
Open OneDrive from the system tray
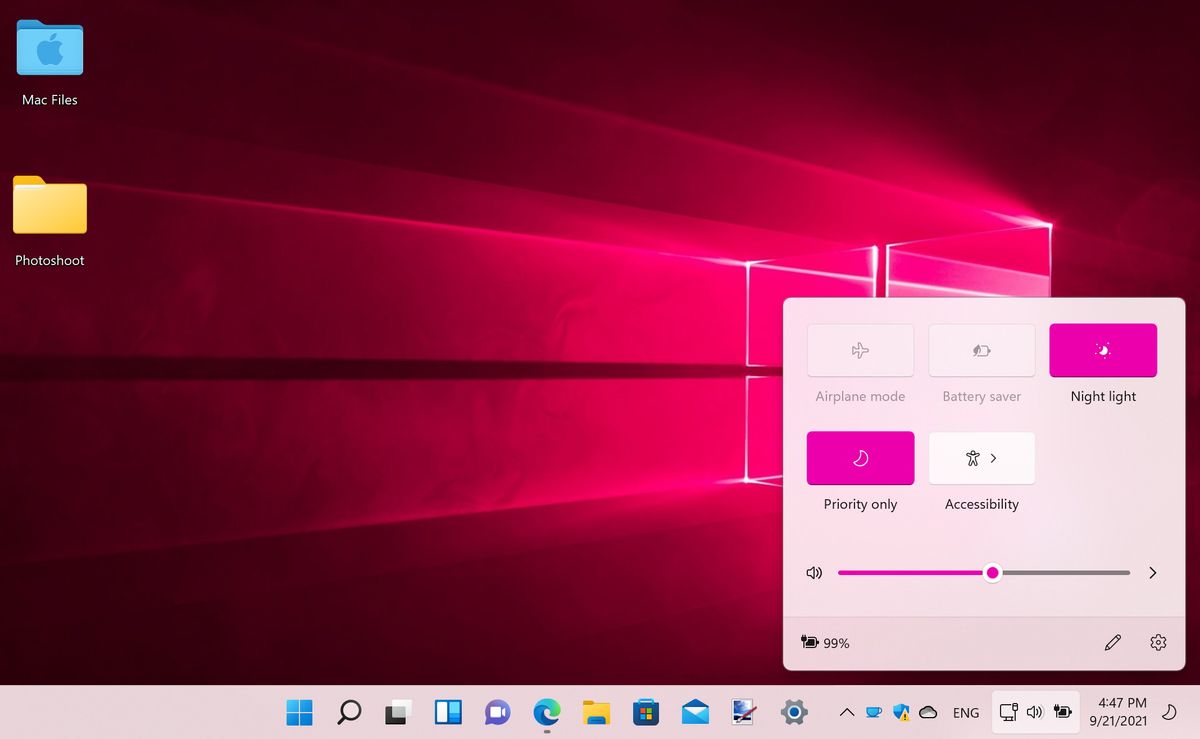(928, 712)
